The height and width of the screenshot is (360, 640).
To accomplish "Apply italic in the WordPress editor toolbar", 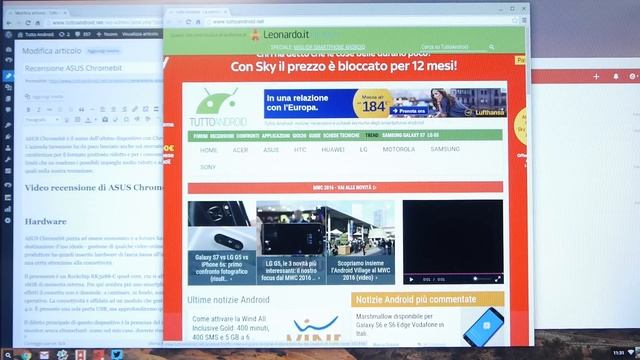I will [x=39, y=109].
